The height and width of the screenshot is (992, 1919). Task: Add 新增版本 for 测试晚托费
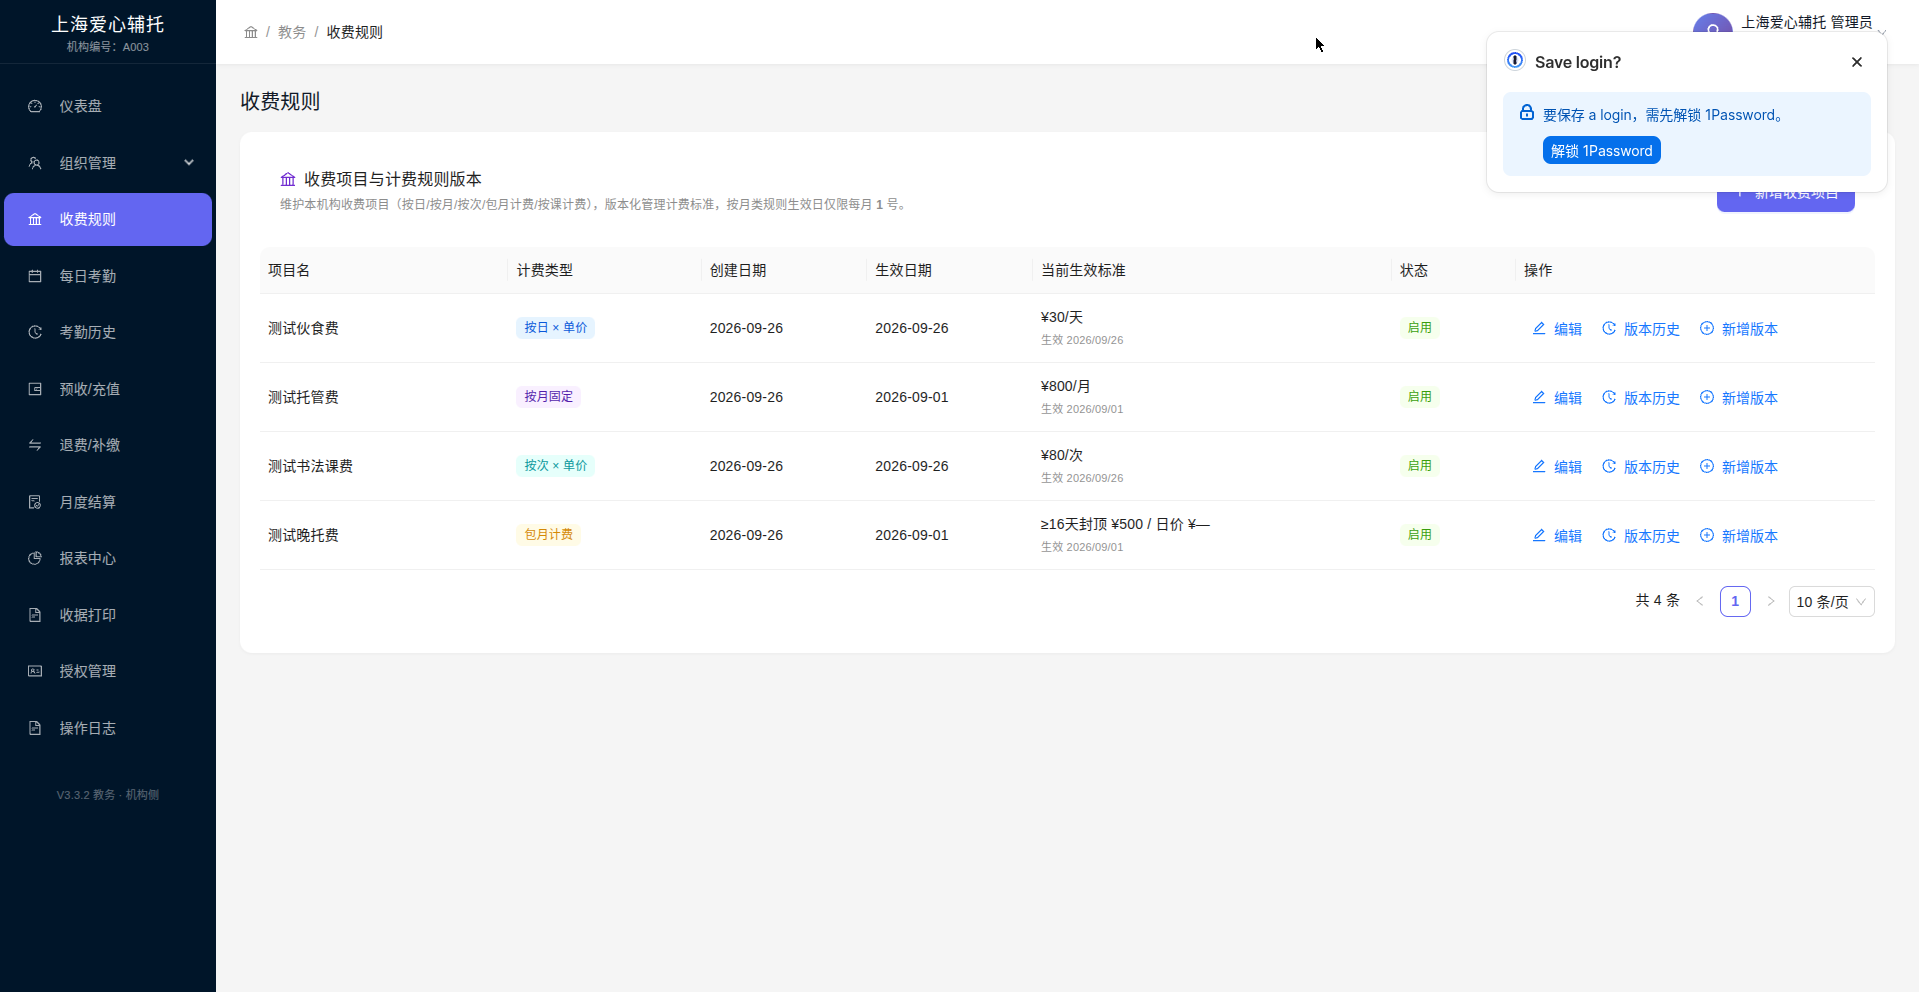[1739, 536]
